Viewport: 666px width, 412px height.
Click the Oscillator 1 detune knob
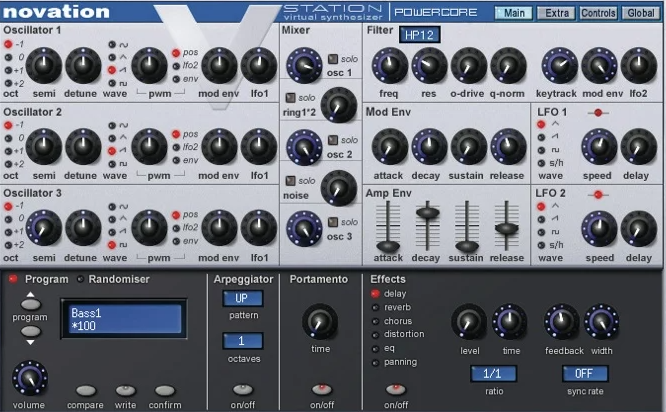pyautogui.click(x=83, y=66)
